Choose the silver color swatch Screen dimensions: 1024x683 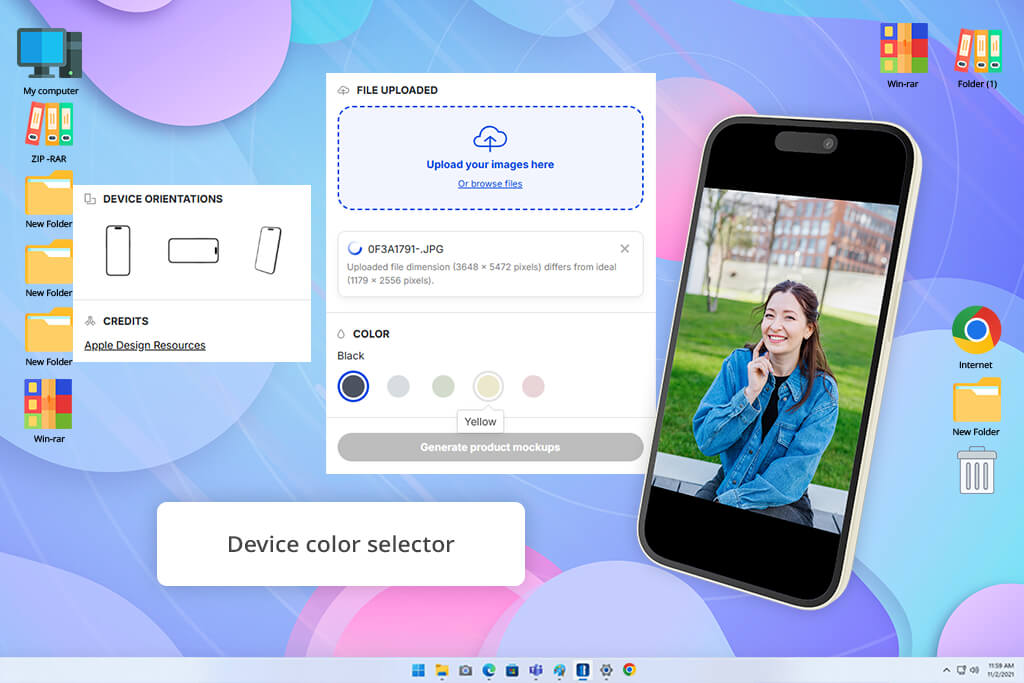pyautogui.click(x=398, y=387)
